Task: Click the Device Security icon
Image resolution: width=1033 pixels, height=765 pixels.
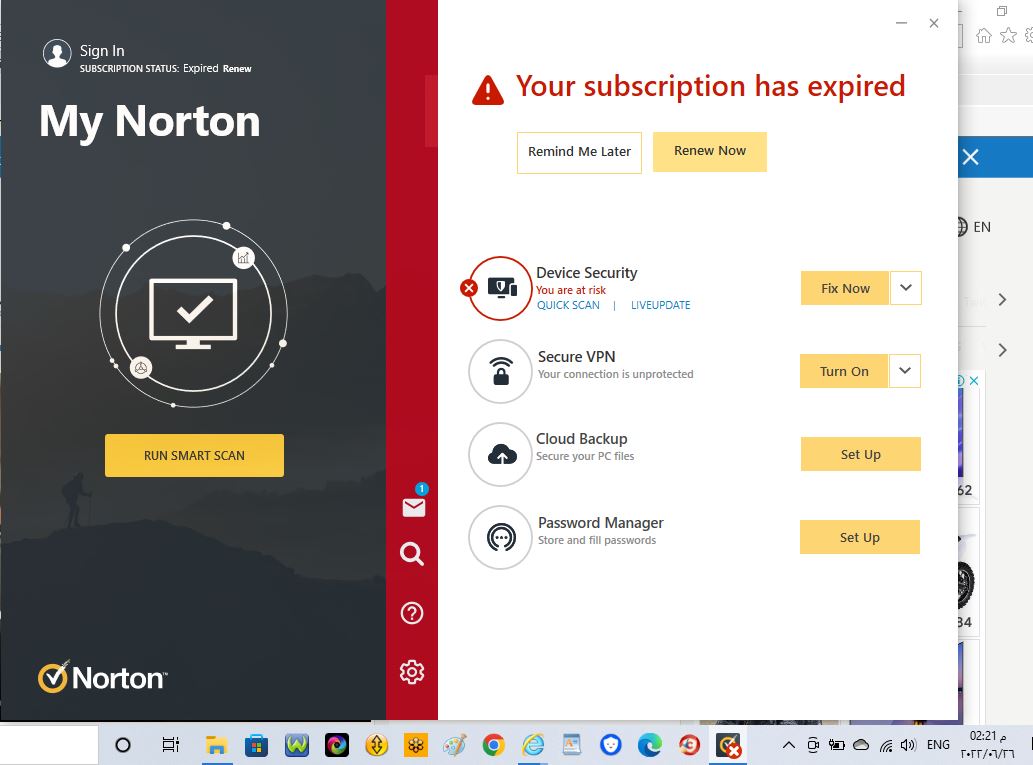Action: pyautogui.click(x=501, y=288)
